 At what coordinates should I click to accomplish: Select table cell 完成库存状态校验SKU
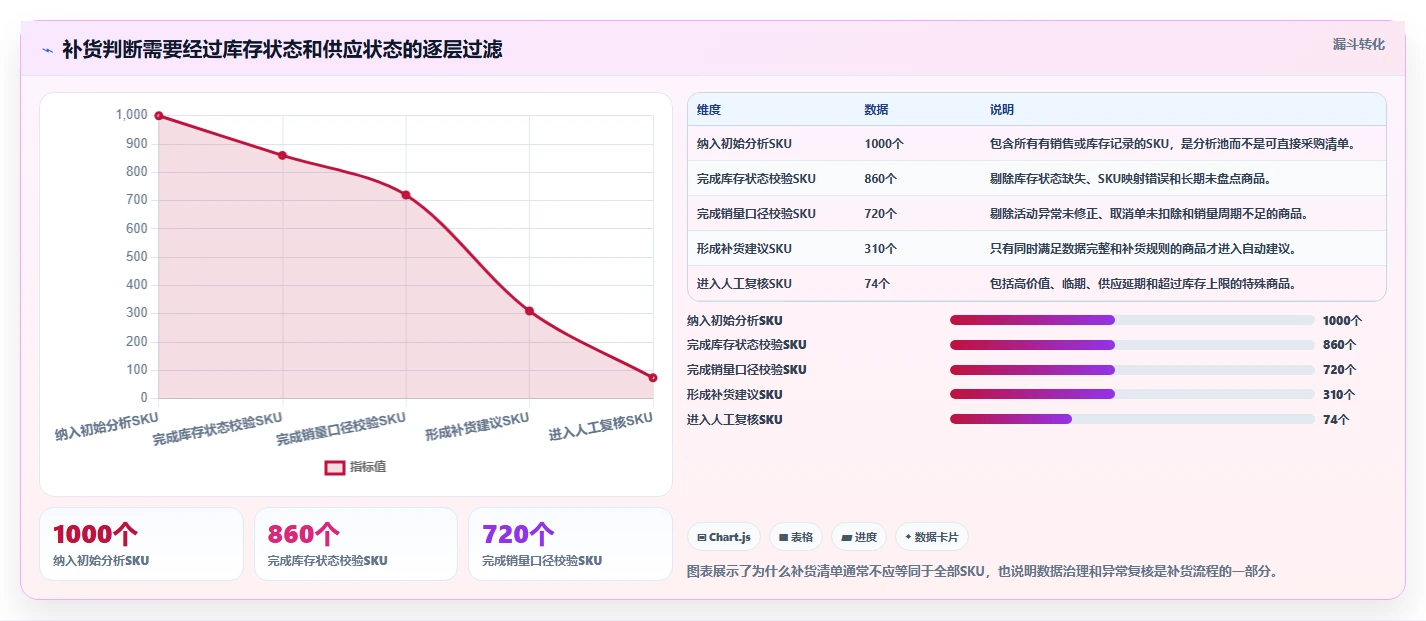point(756,179)
